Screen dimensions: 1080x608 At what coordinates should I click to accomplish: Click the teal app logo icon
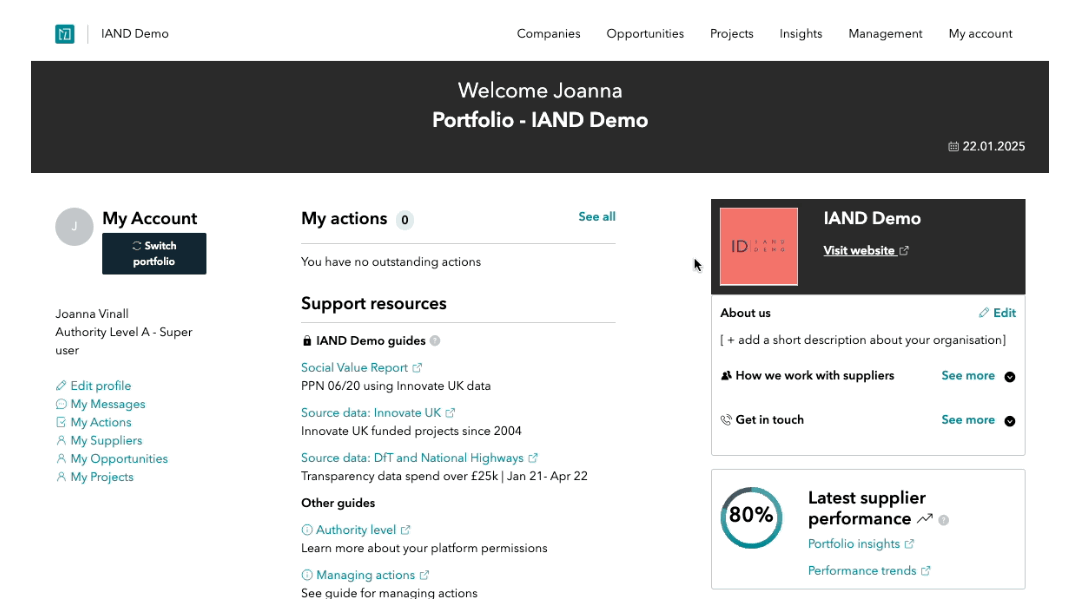point(65,34)
